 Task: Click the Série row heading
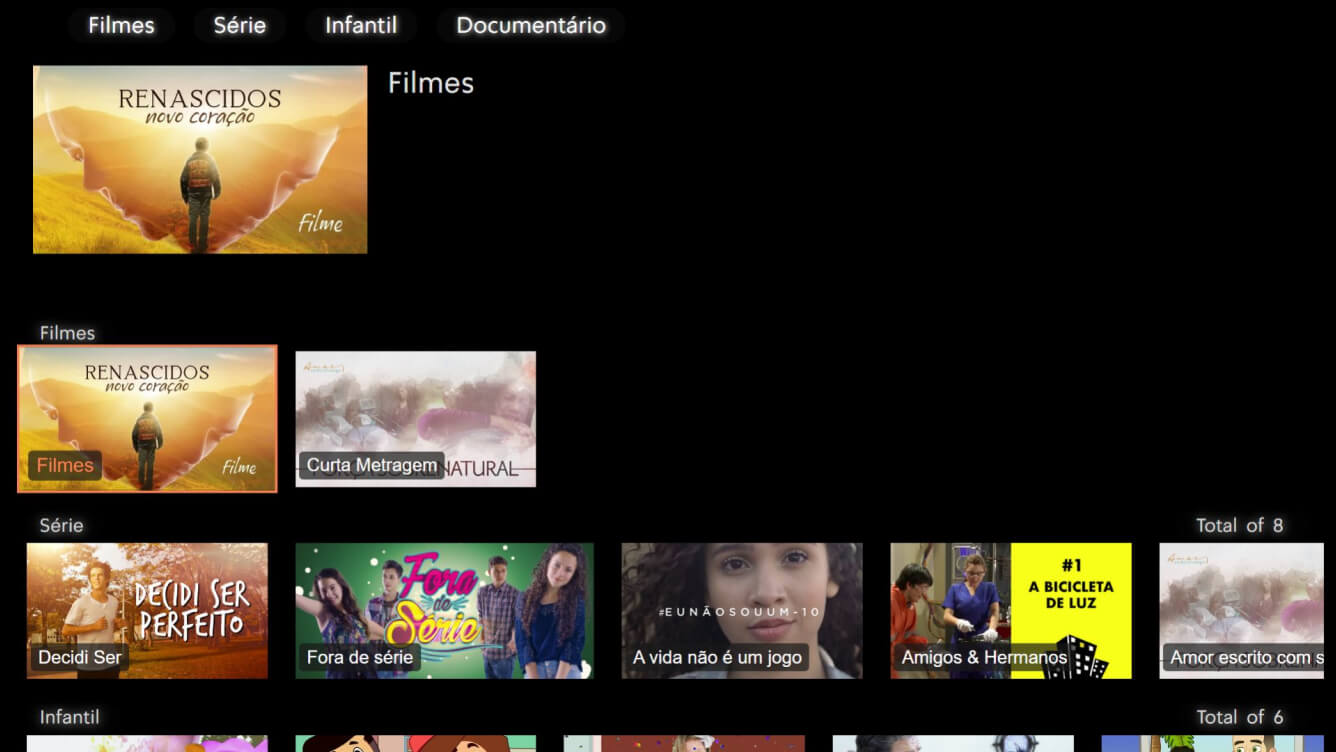tap(61, 526)
